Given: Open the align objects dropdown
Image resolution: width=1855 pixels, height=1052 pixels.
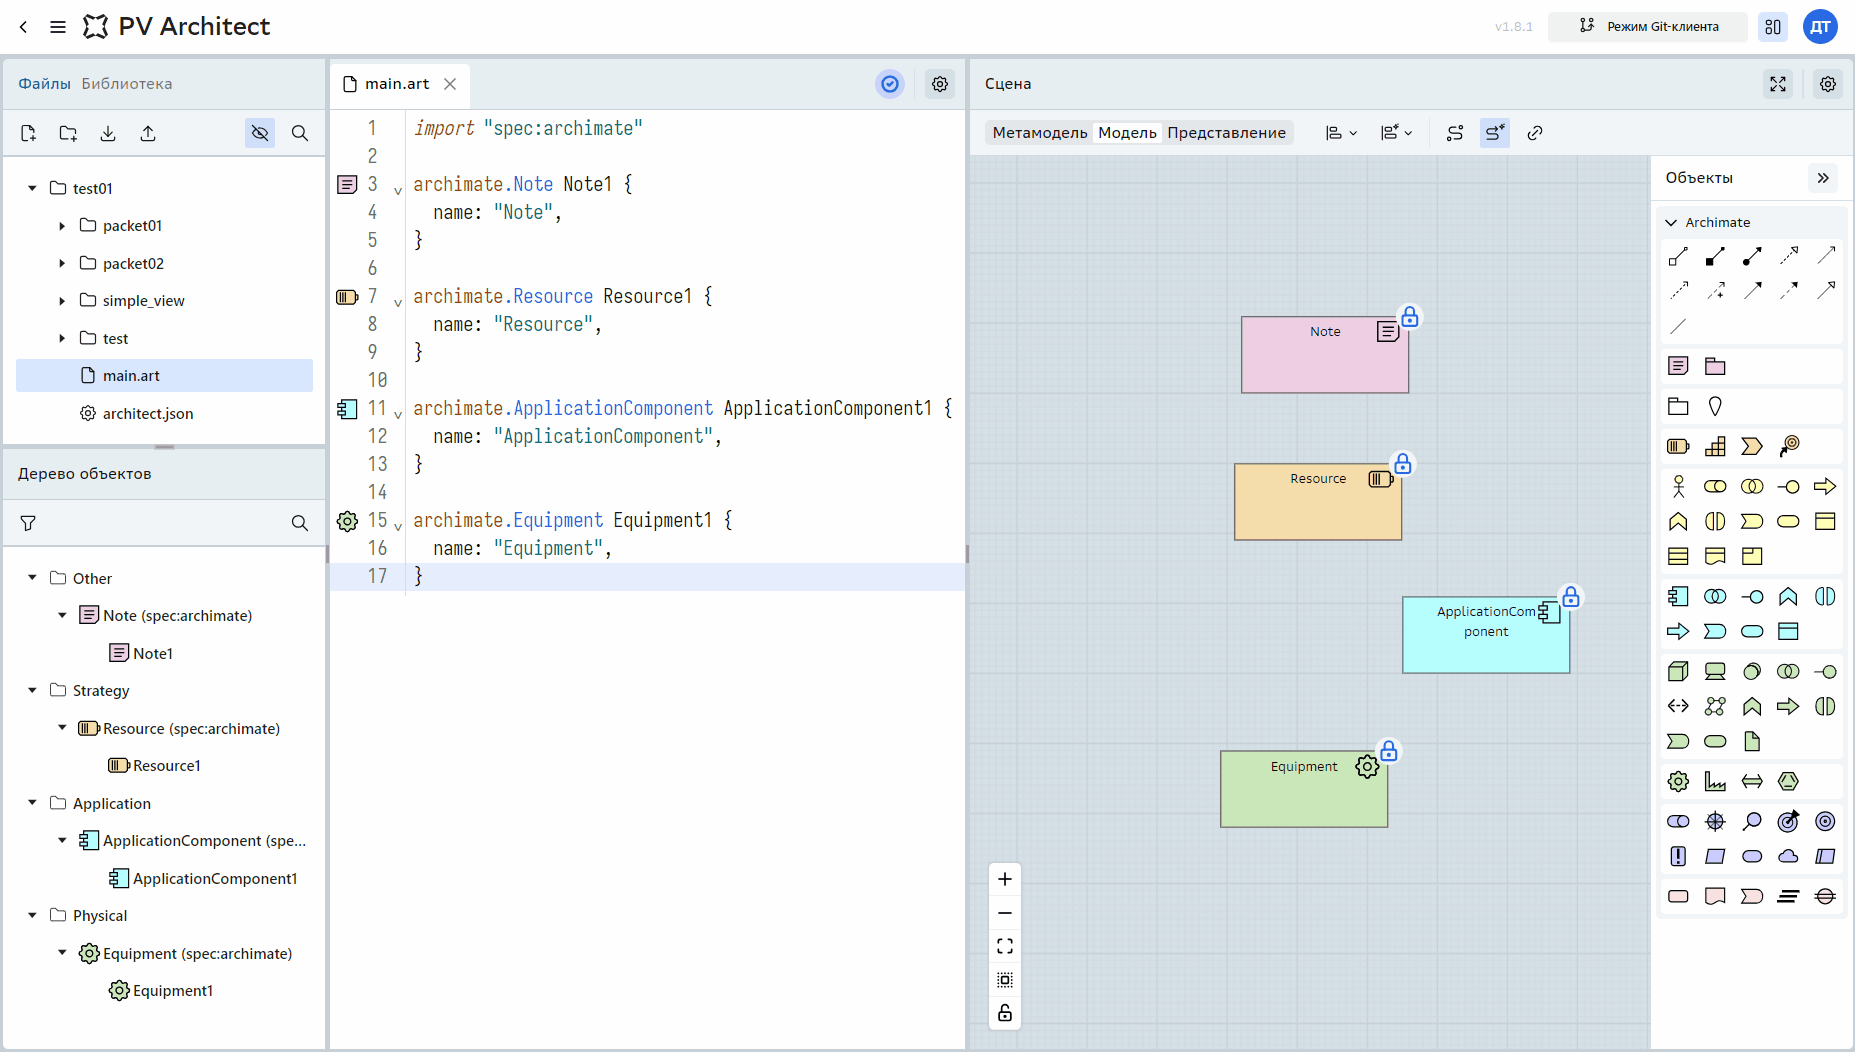Looking at the screenshot, I should (x=1341, y=133).
